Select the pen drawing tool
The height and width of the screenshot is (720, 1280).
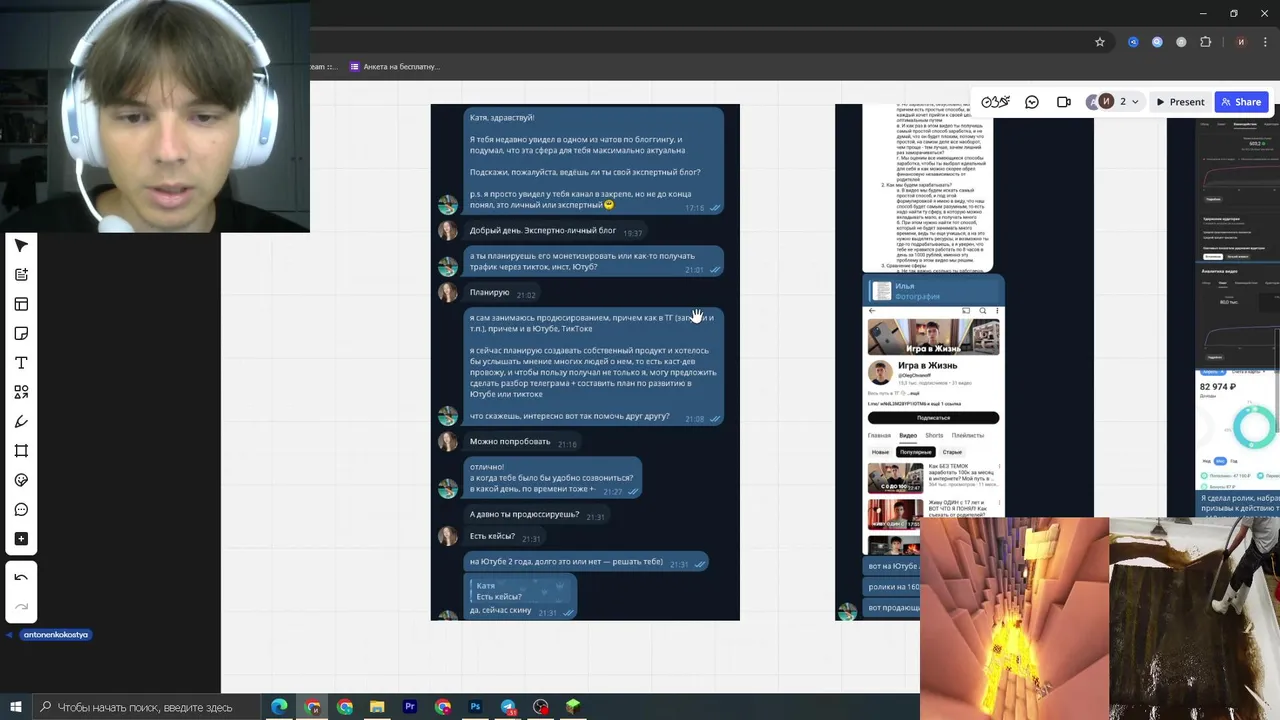21,421
